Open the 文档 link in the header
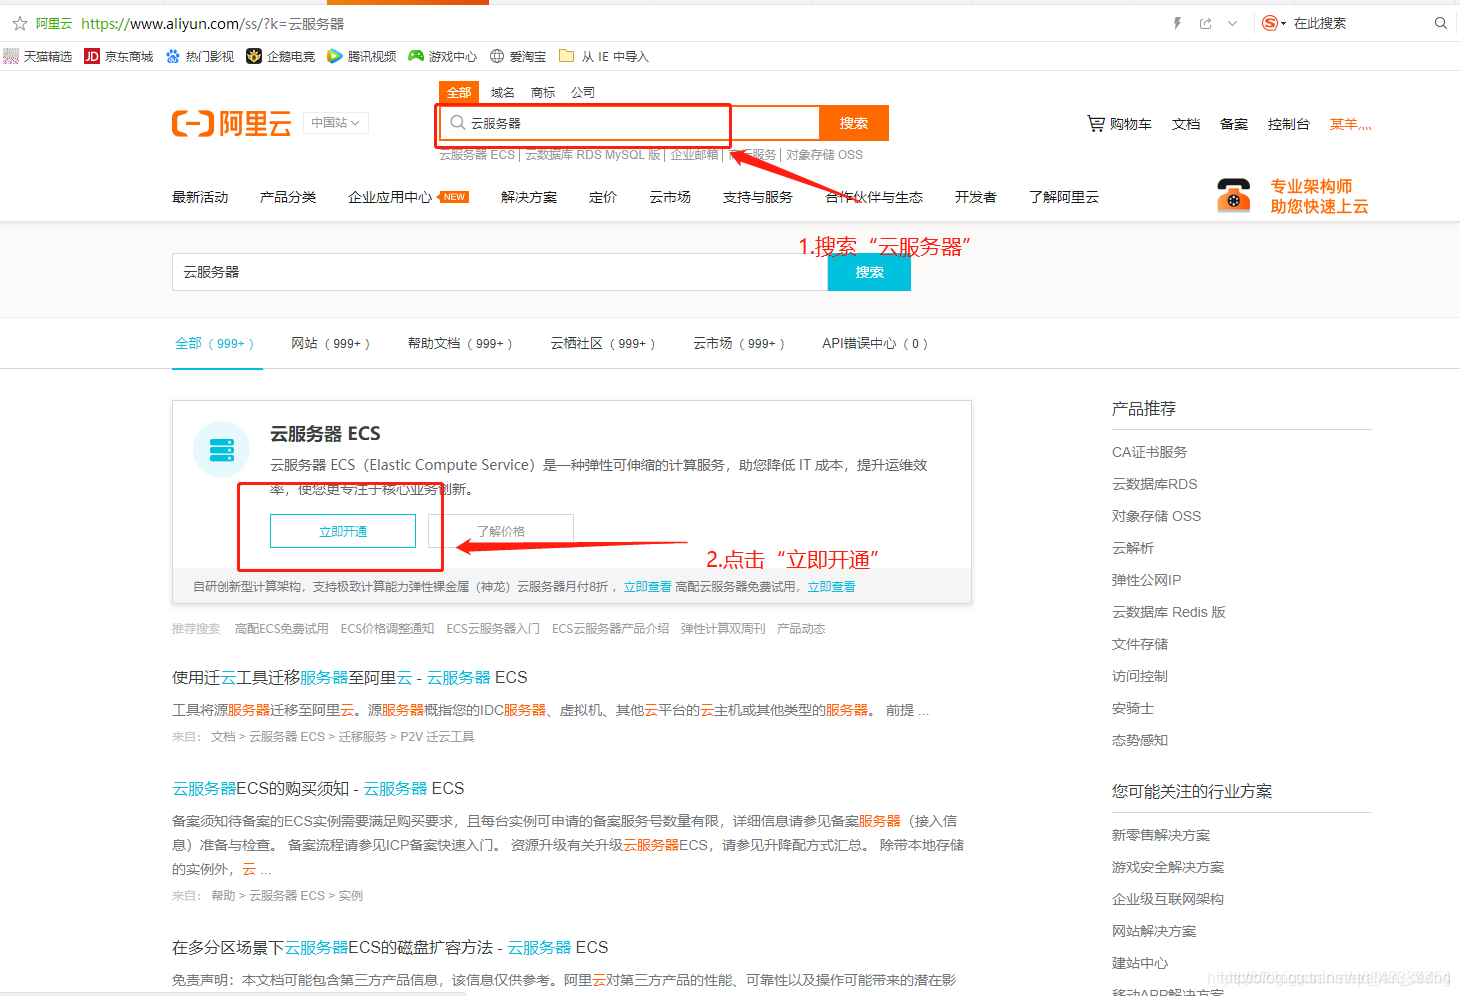This screenshot has width=1460, height=996. (x=1186, y=124)
